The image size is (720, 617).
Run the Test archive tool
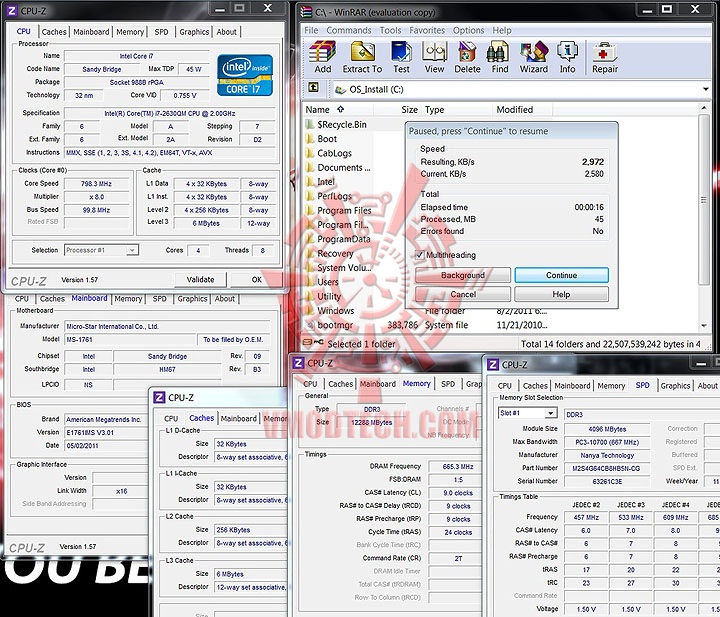tap(401, 57)
